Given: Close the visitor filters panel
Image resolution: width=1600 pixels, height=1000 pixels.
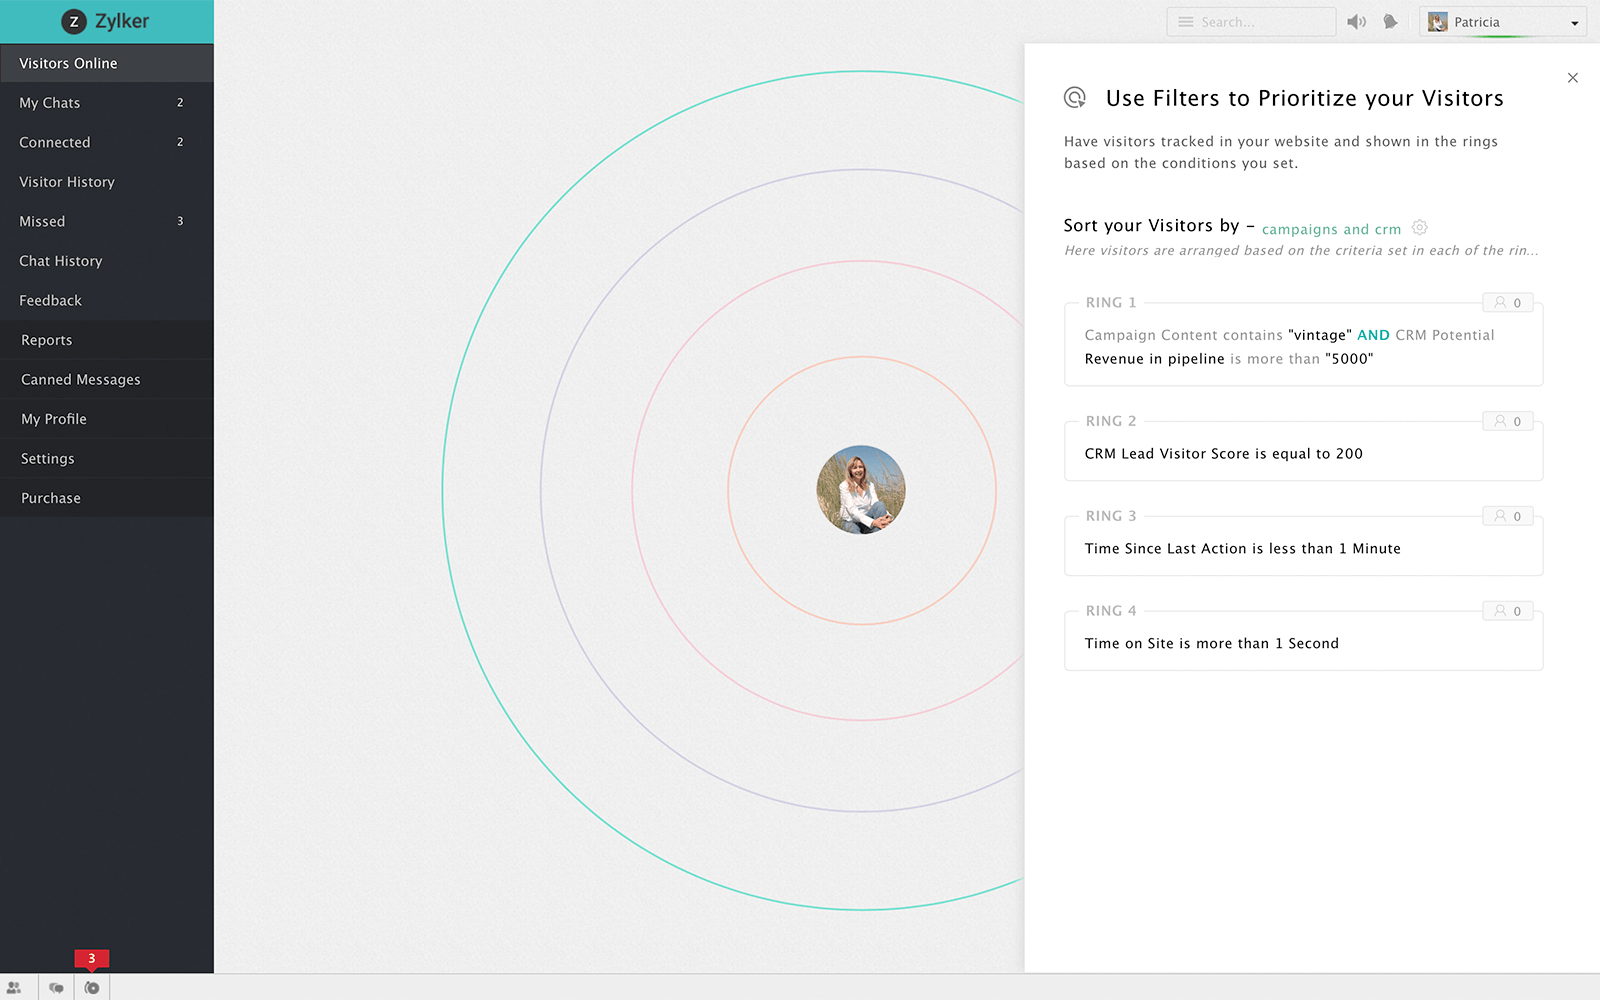Looking at the screenshot, I should (x=1572, y=78).
